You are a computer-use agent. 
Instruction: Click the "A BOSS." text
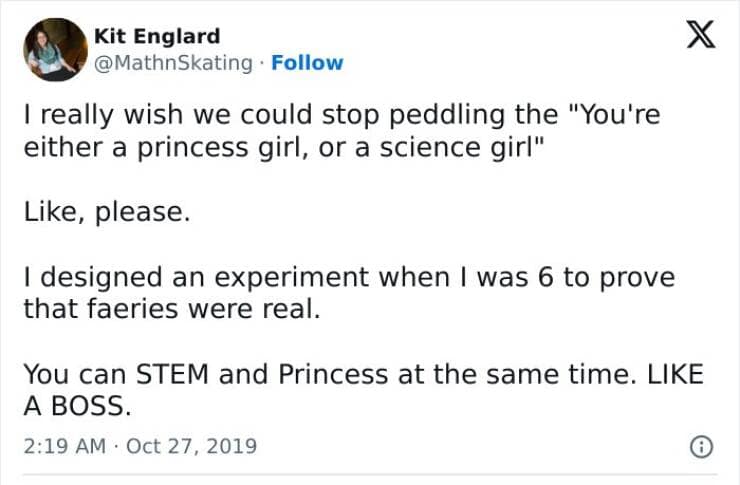(77, 406)
